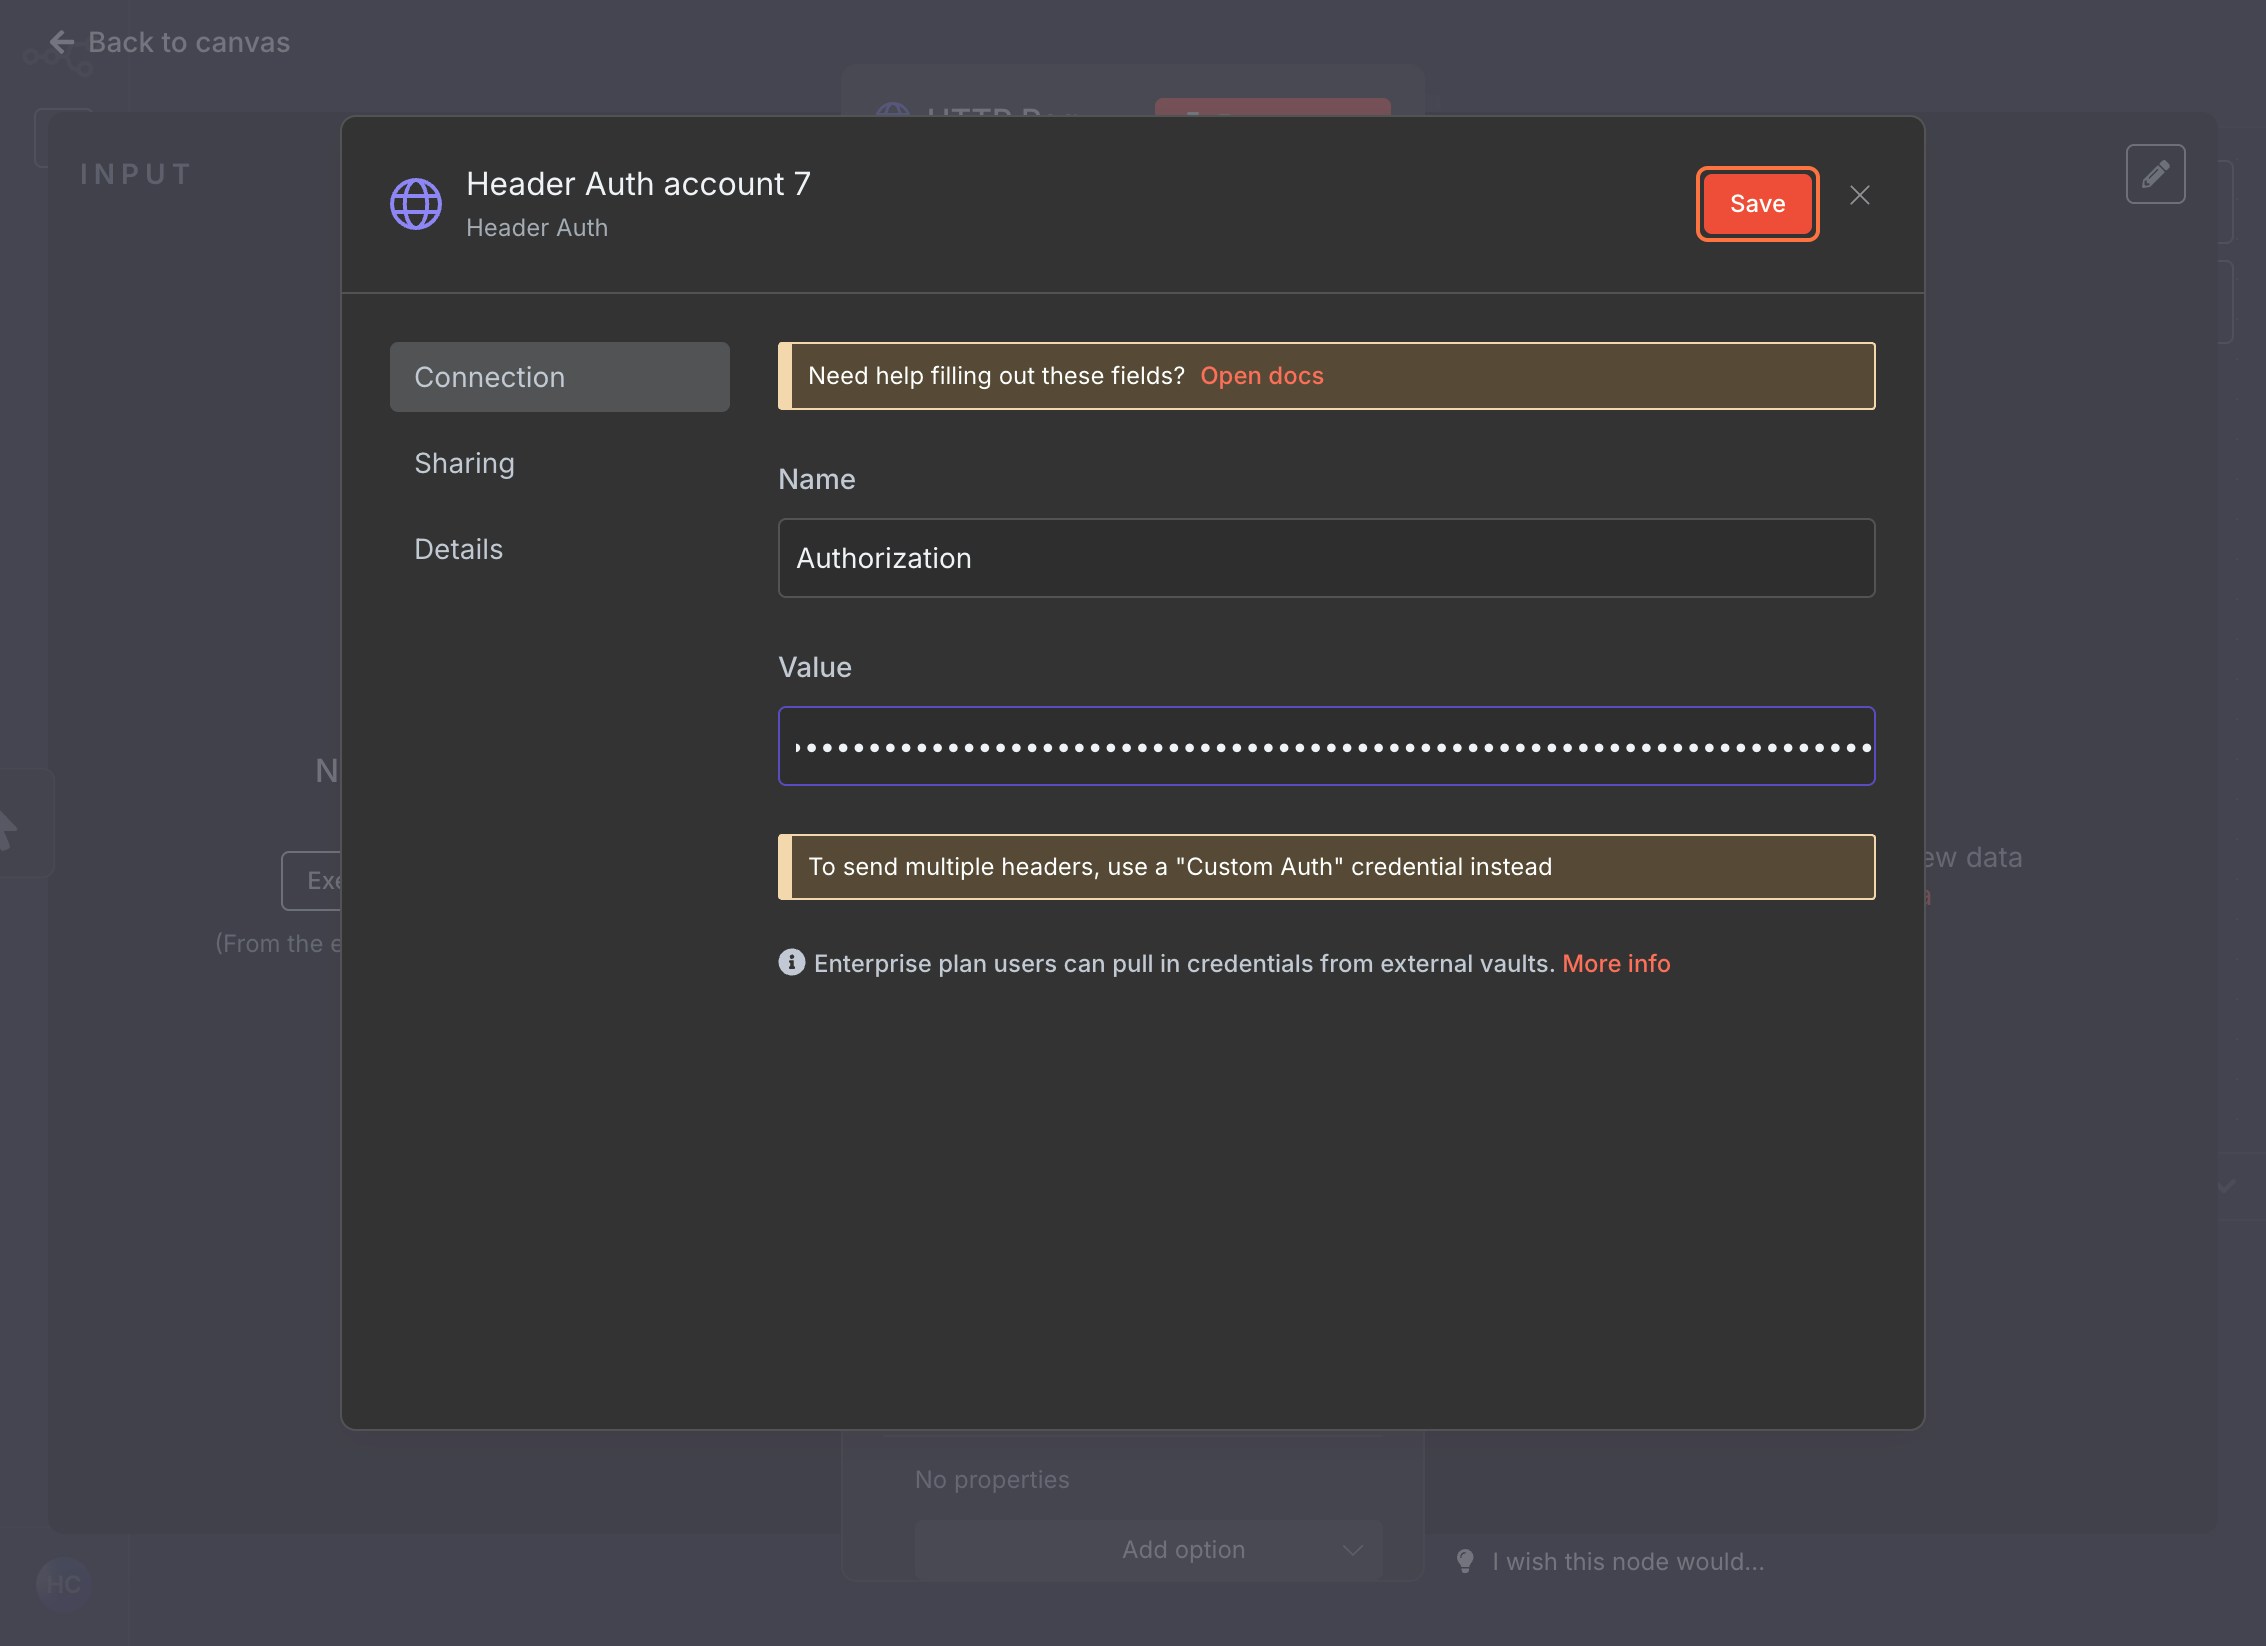Click Back to canvas text

pos(189,42)
